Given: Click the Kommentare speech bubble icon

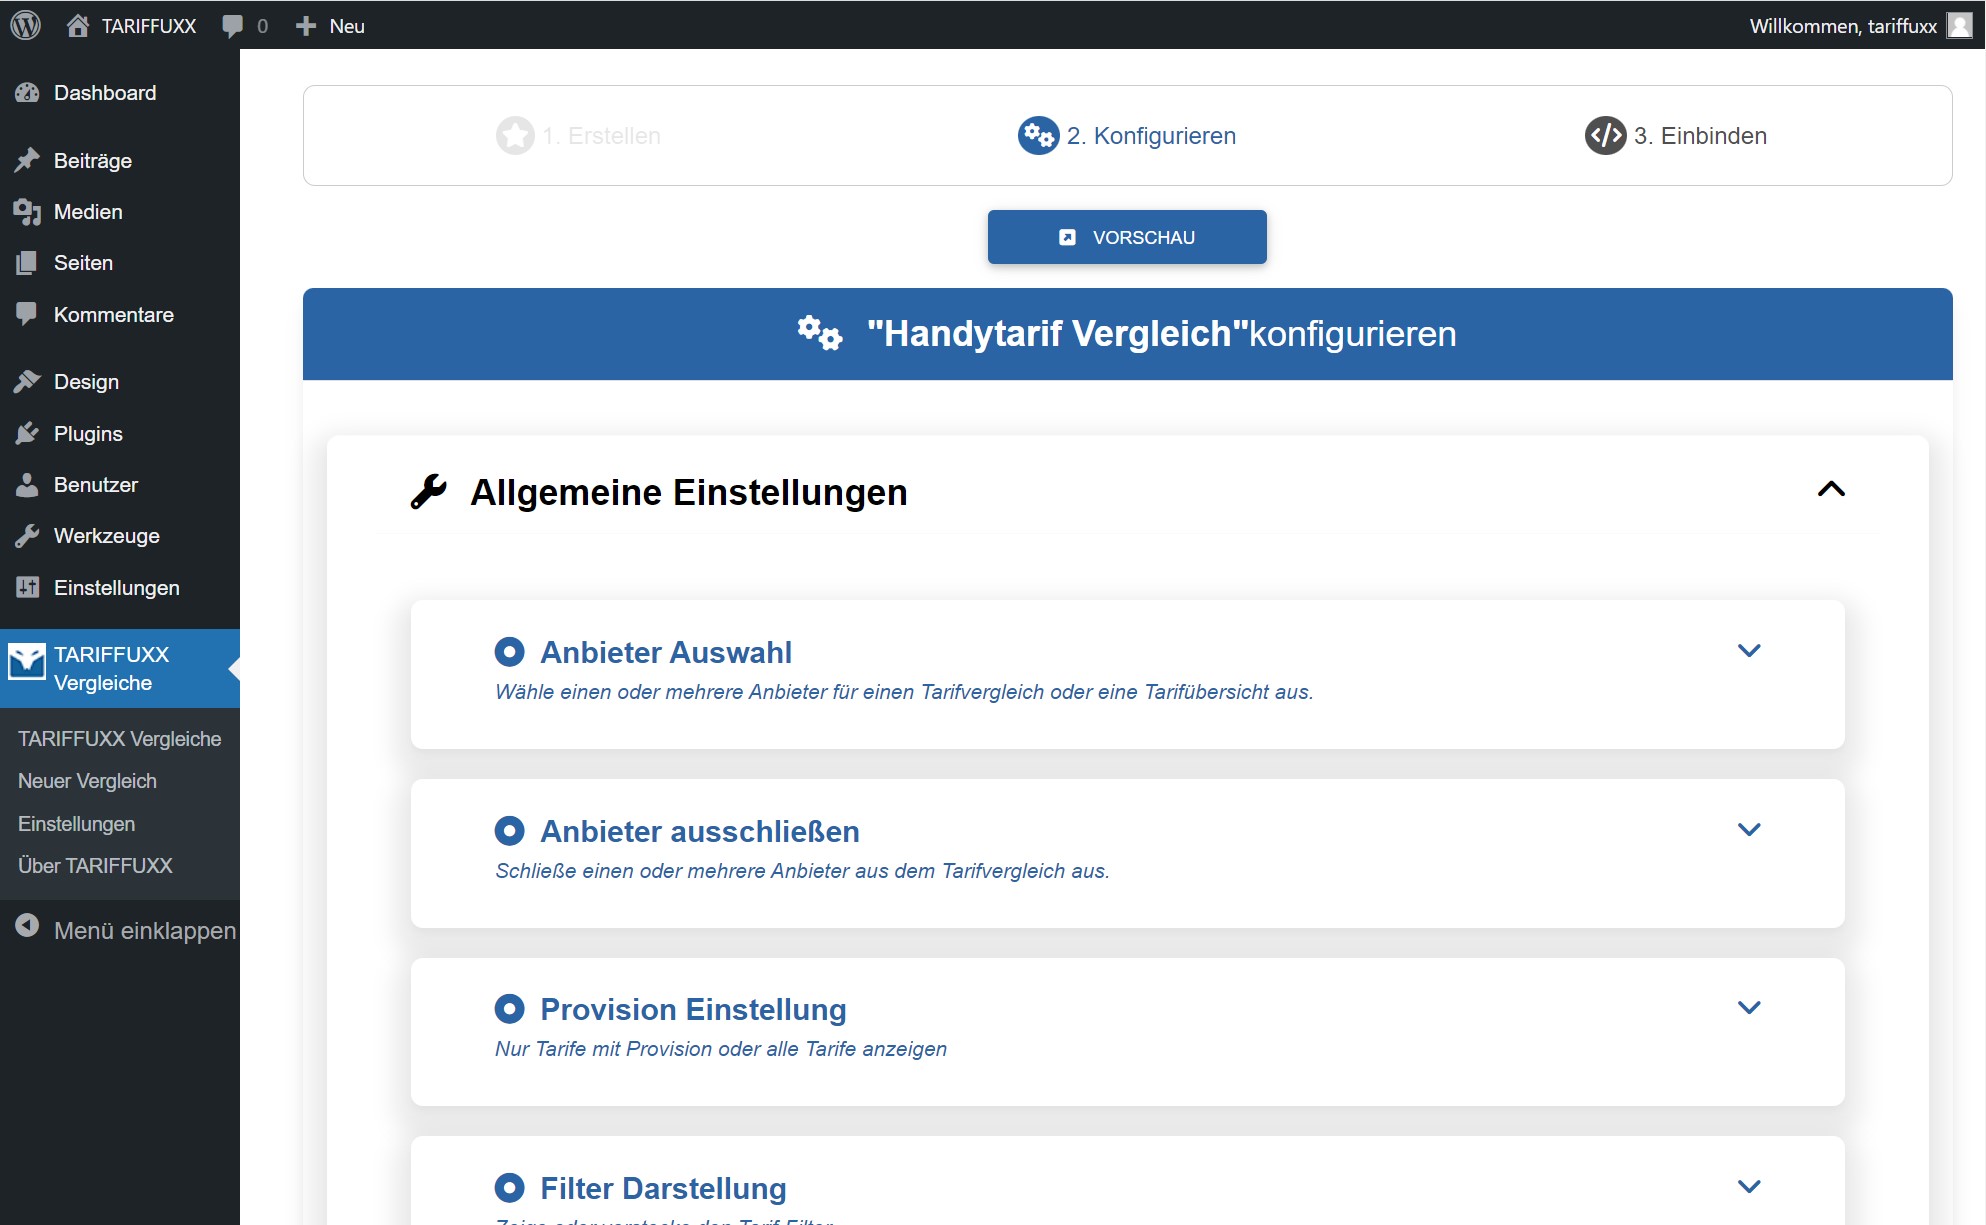Looking at the screenshot, I should point(27,314).
